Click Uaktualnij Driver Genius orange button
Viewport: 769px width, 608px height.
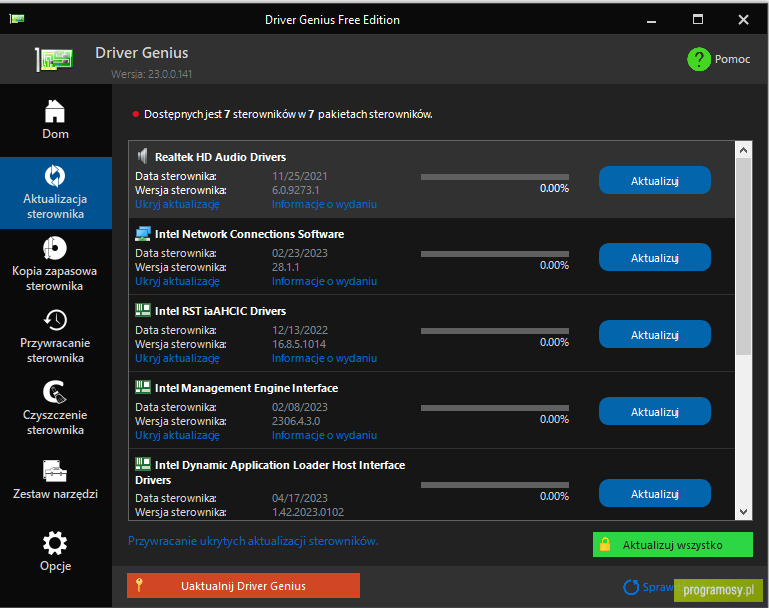click(243, 585)
